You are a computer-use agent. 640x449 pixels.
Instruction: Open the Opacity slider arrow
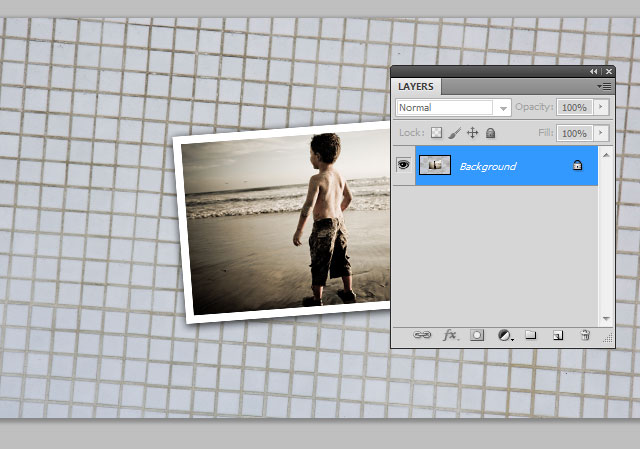(601, 107)
